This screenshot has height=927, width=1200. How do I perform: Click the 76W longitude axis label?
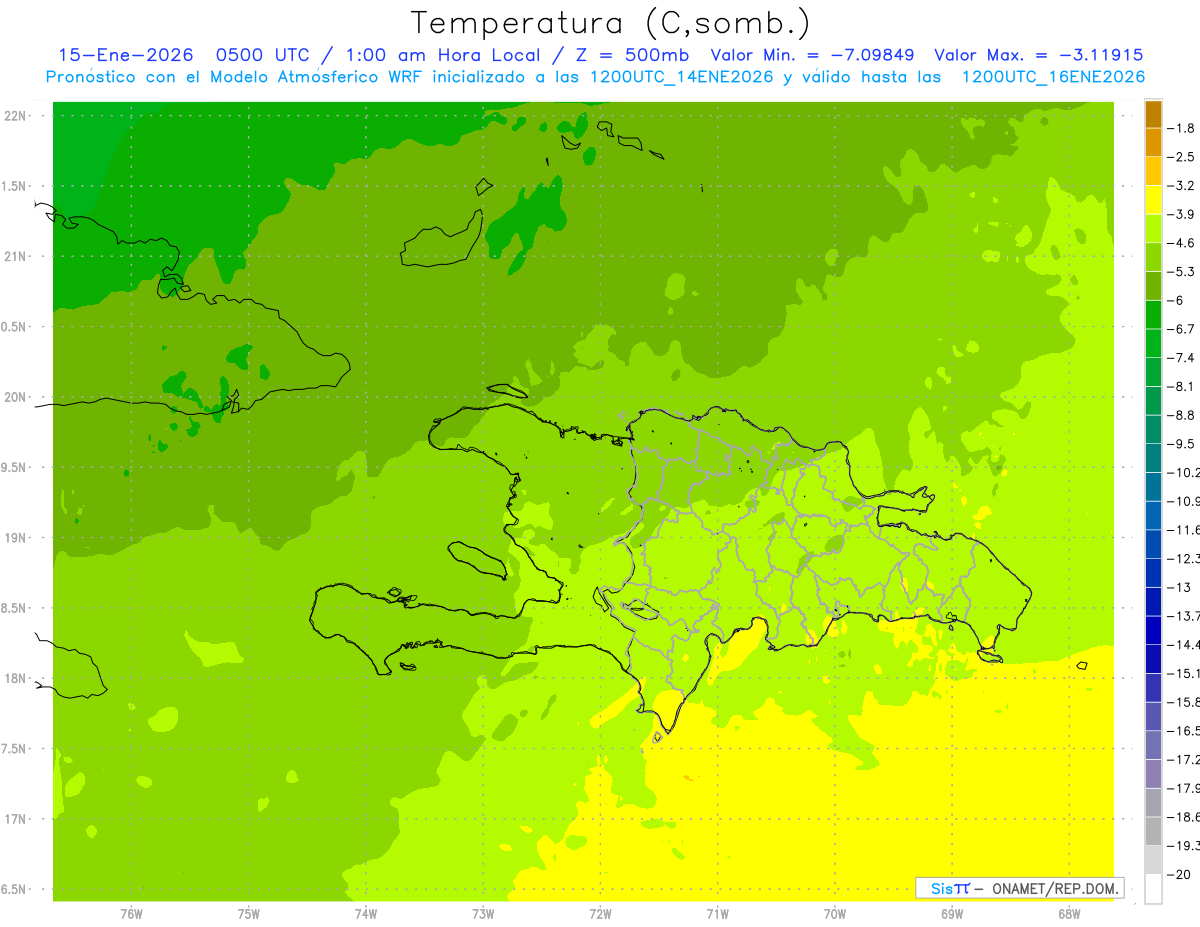[x=131, y=914]
